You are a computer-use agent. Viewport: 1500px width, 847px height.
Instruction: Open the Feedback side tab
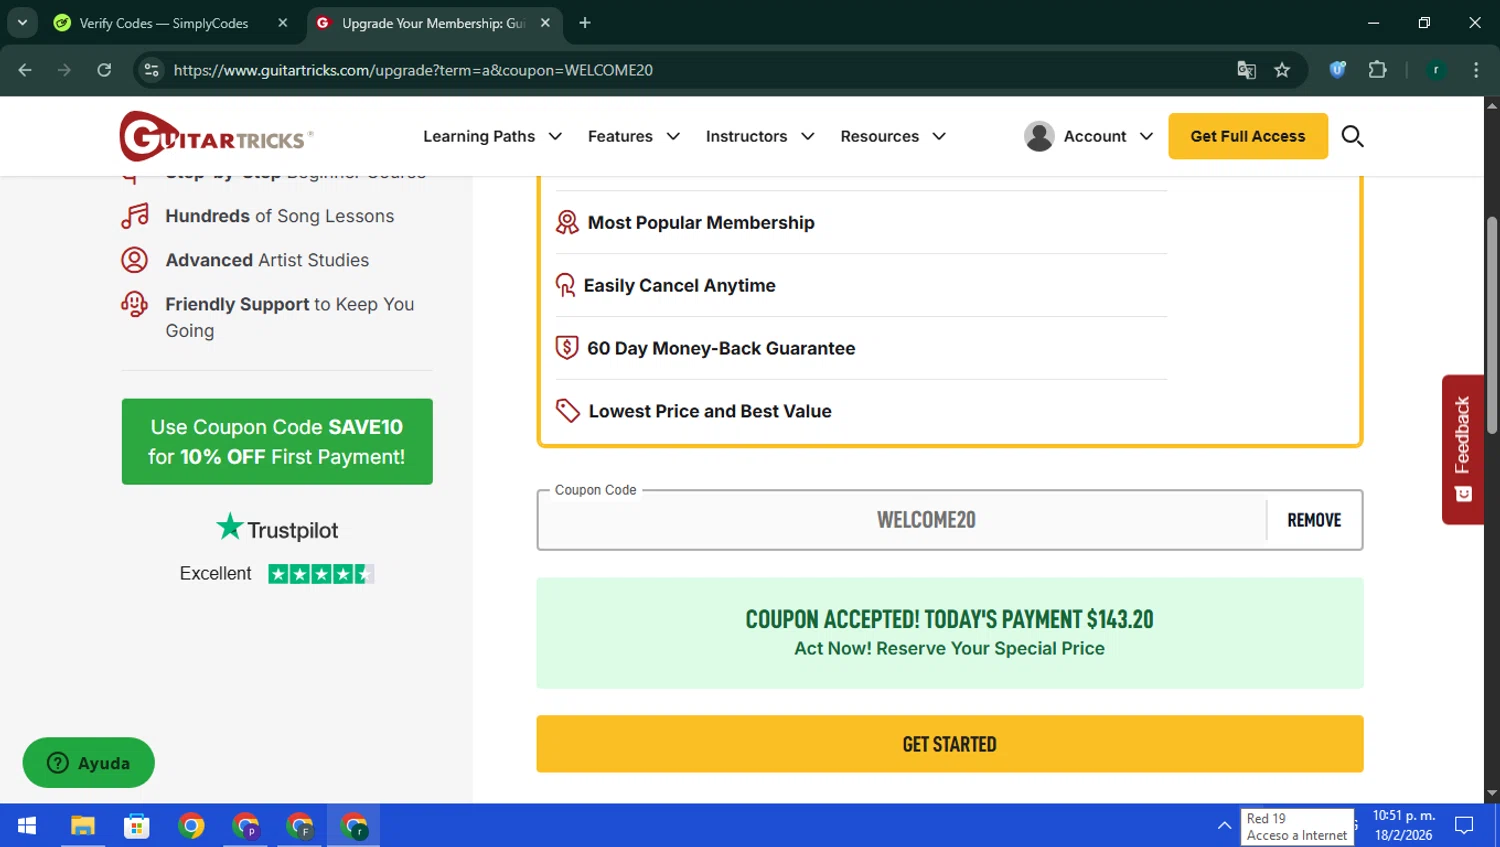(1463, 449)
